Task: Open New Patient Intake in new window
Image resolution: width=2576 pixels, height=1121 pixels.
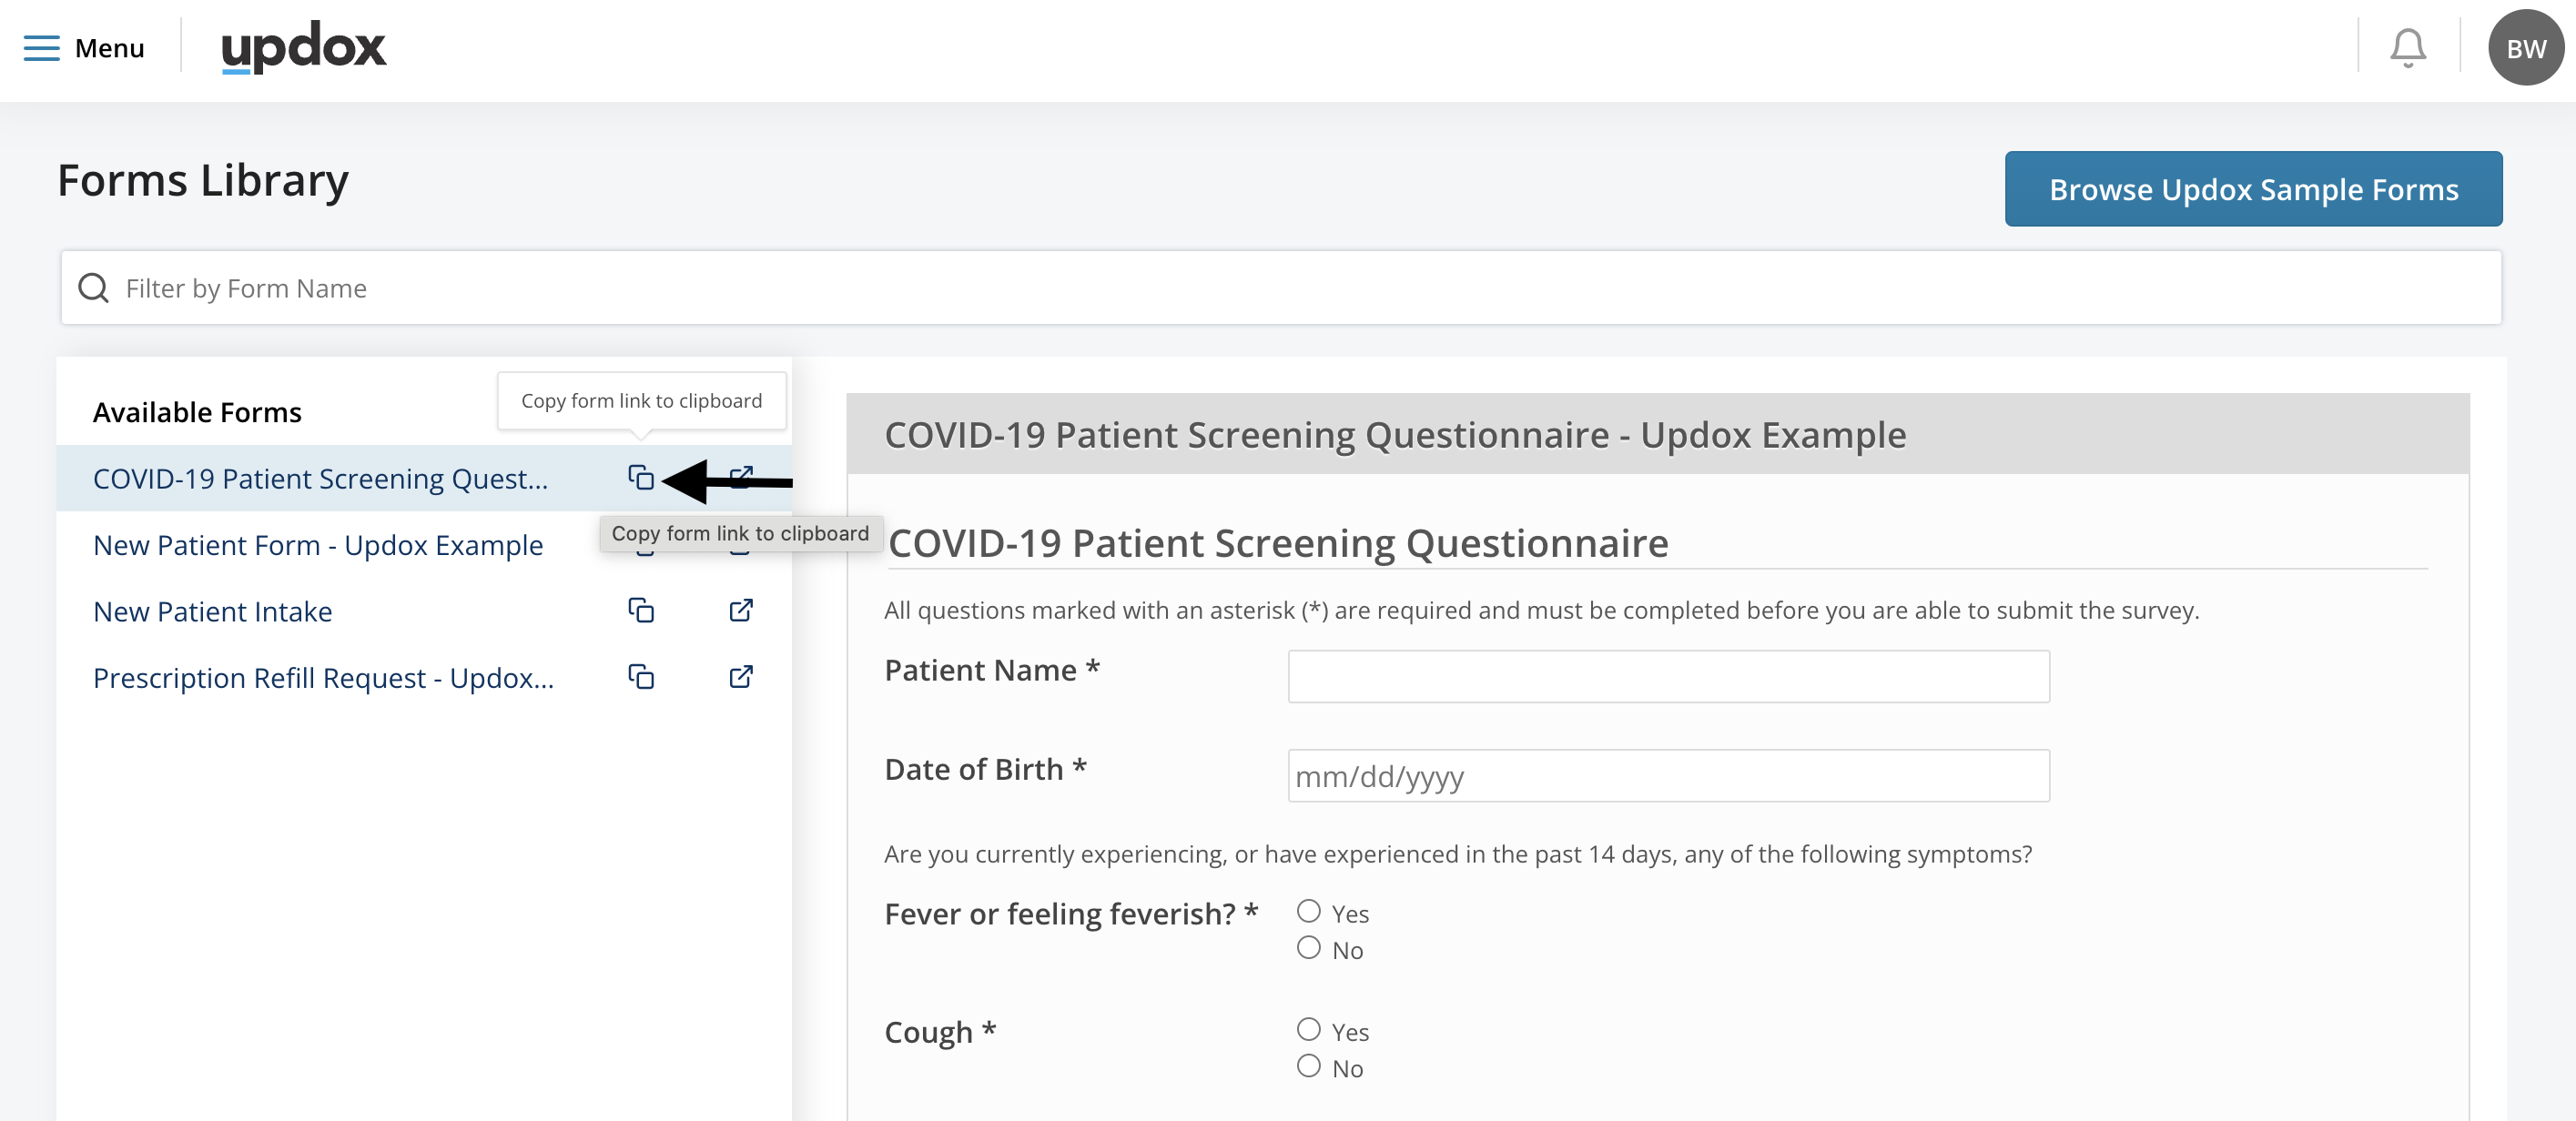Action: pyautogui.click(x=740, y=610)
